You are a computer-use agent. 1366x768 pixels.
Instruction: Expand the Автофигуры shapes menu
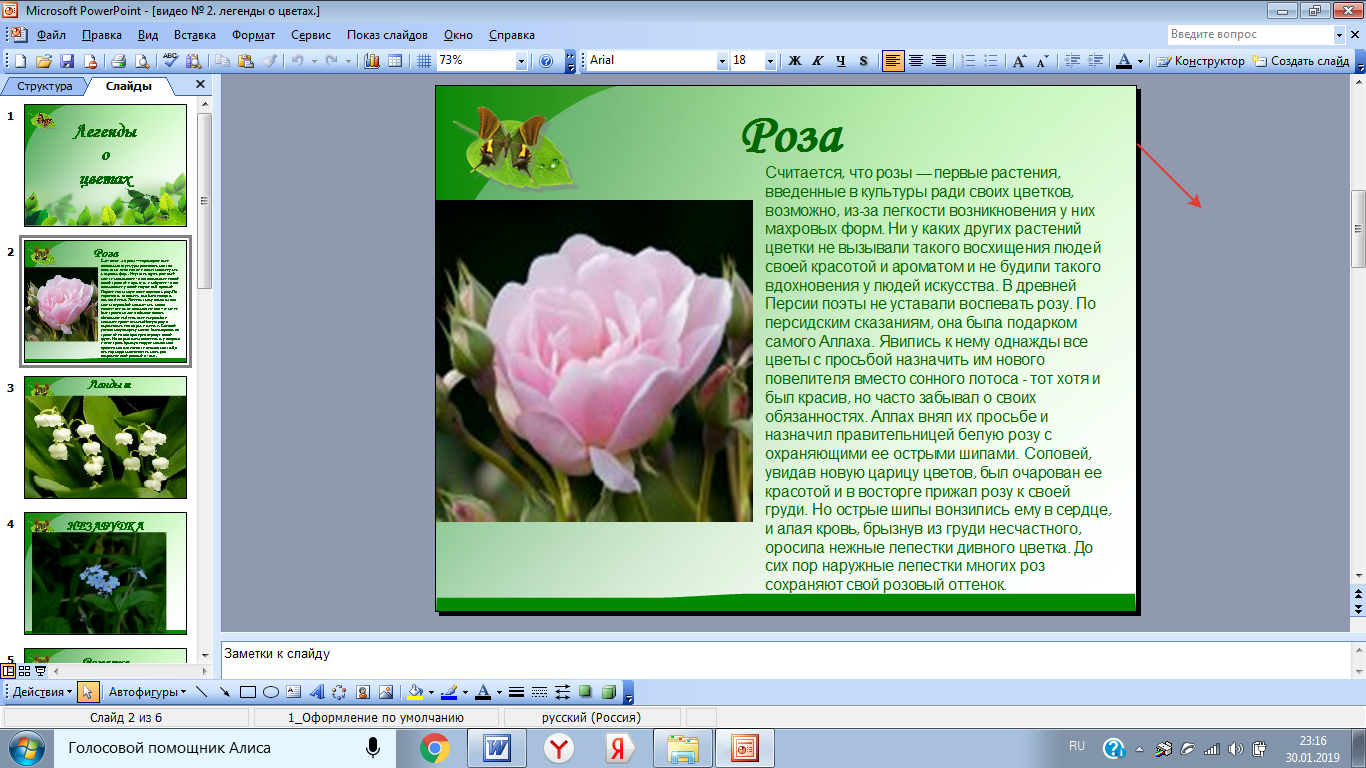(147, 692)
